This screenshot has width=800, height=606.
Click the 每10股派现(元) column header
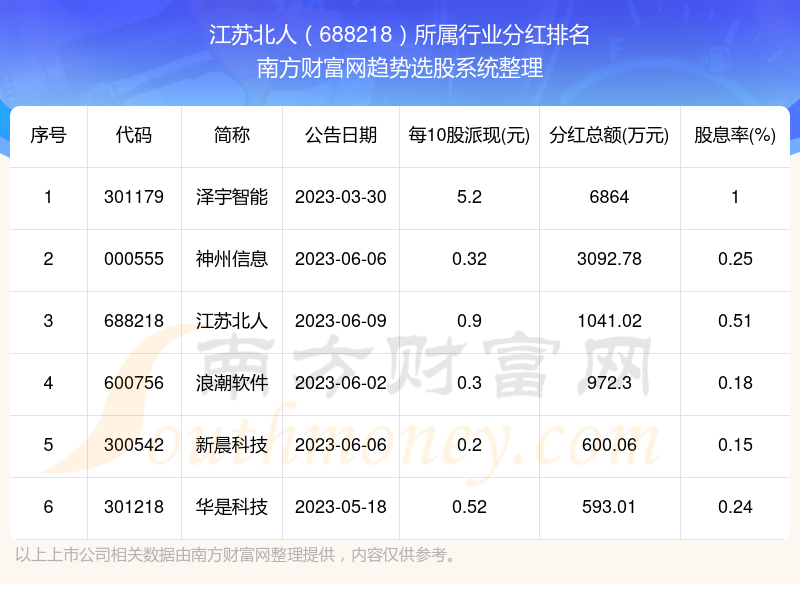click(468, 136)
